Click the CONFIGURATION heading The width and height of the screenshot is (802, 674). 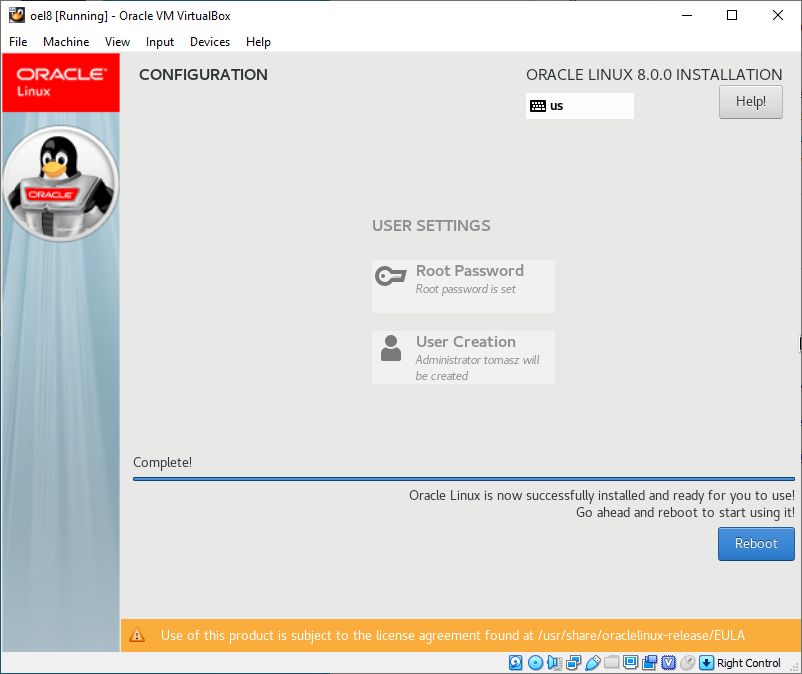[x=203, y=75]
